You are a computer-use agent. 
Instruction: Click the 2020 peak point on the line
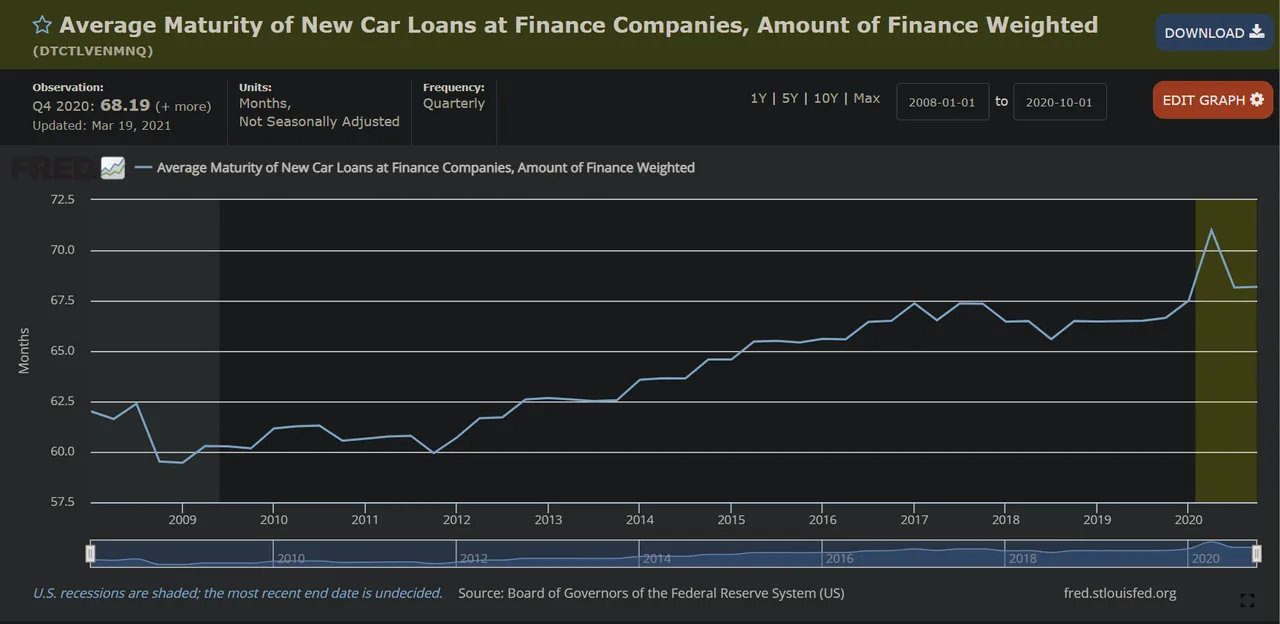pos(1212,230)
